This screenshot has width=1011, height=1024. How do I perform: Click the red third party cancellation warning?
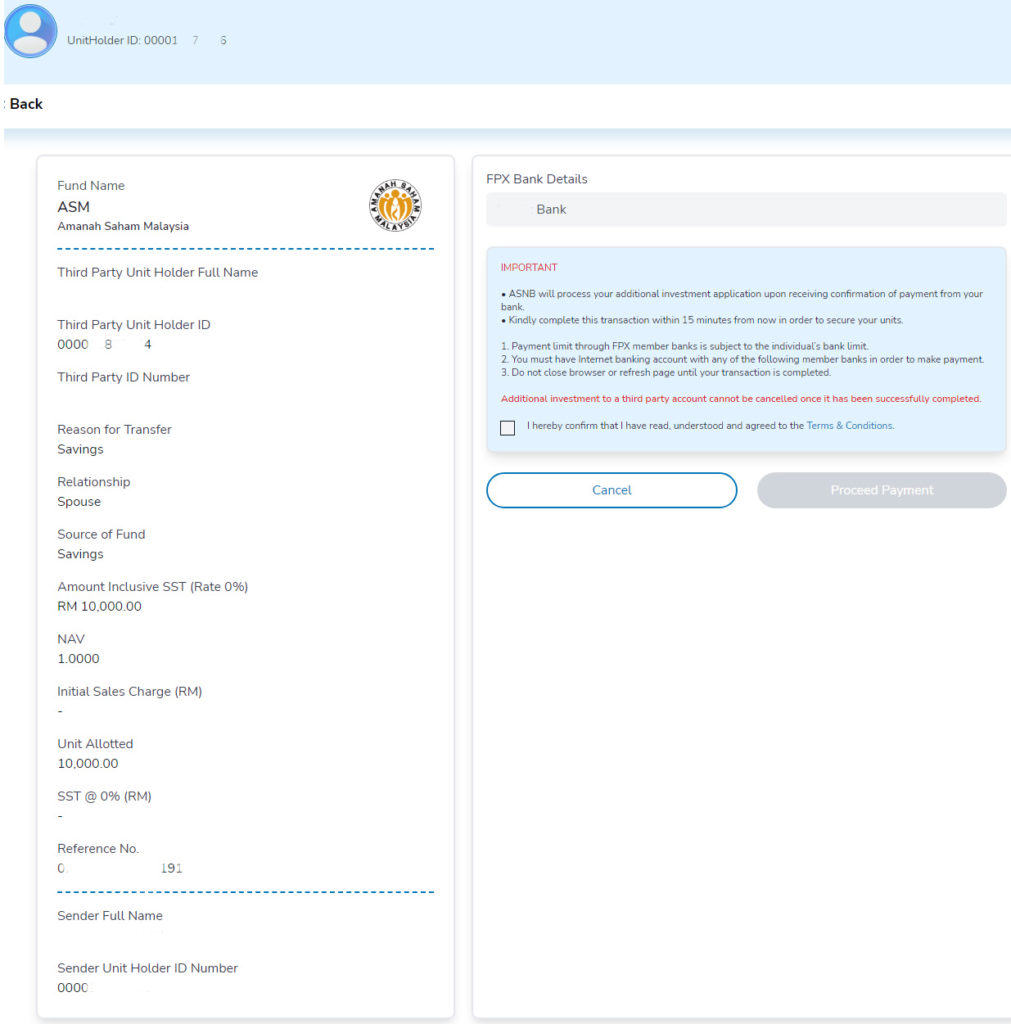741,399
